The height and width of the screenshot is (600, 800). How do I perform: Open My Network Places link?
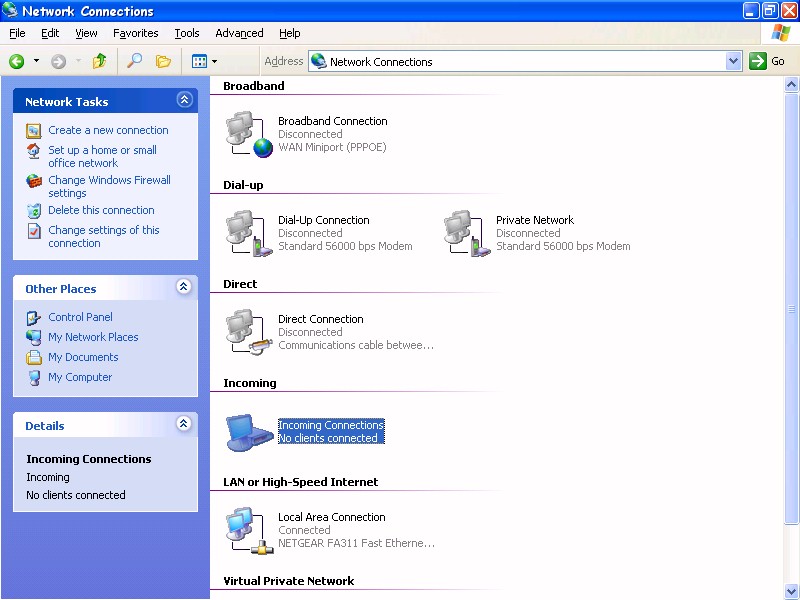pos(93,337)
